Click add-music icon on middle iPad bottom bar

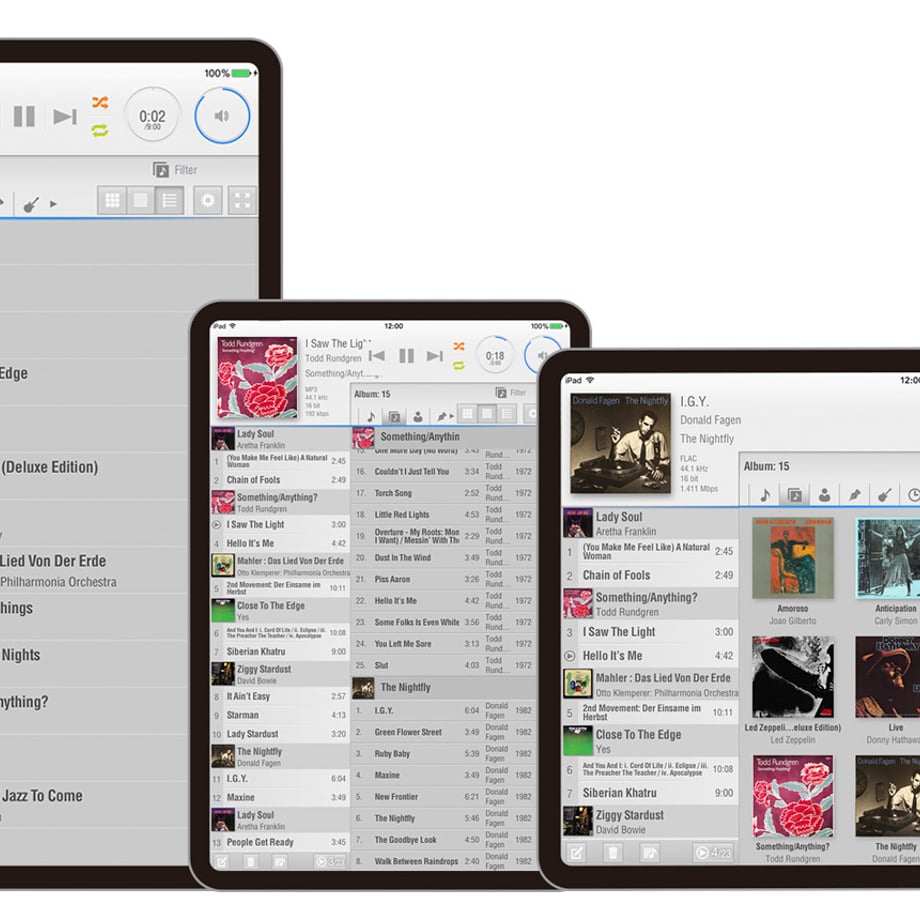click(280, 862)
